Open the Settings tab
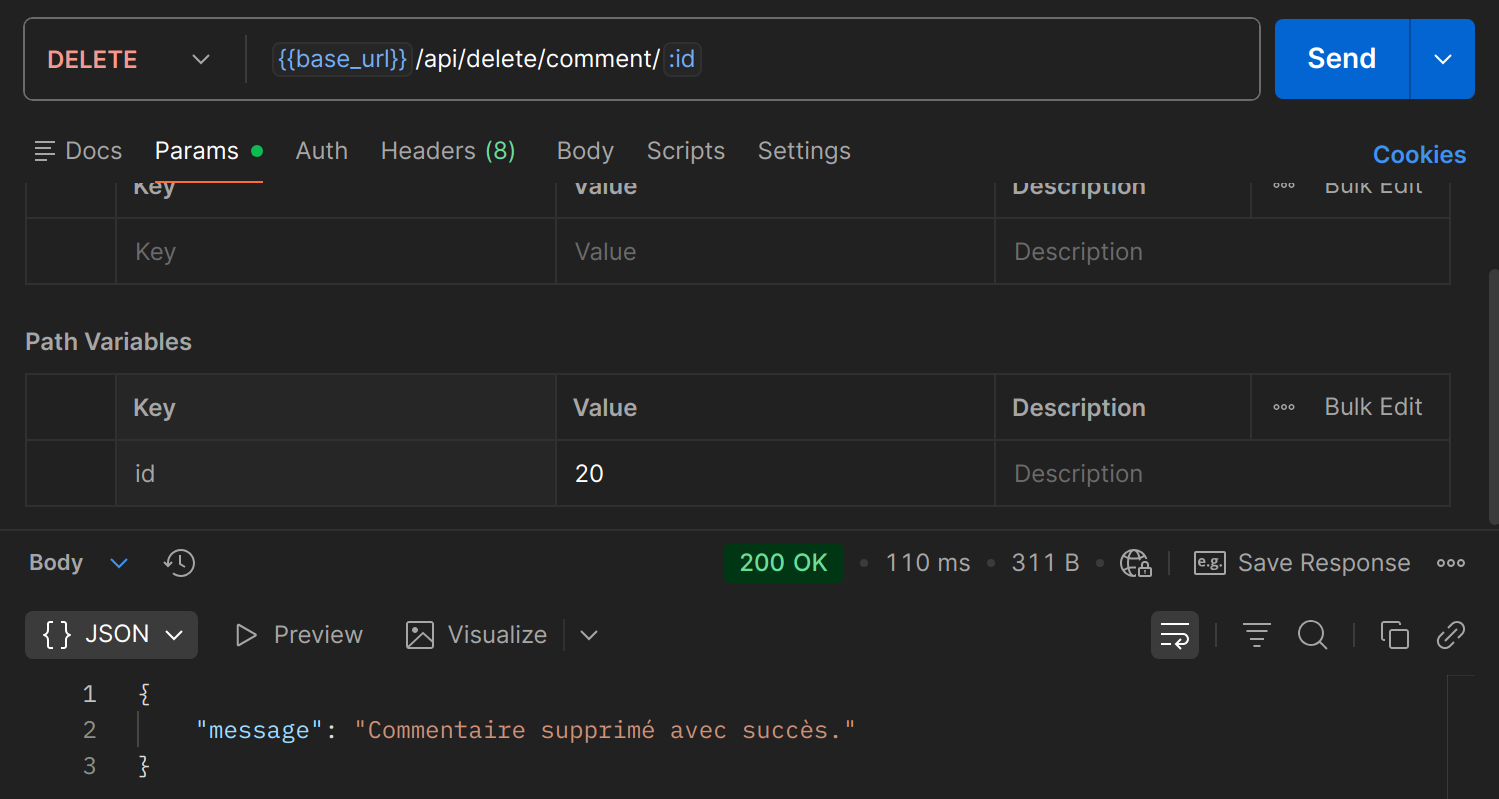The width and height of the screenshot is (1499, 799). 804,151
